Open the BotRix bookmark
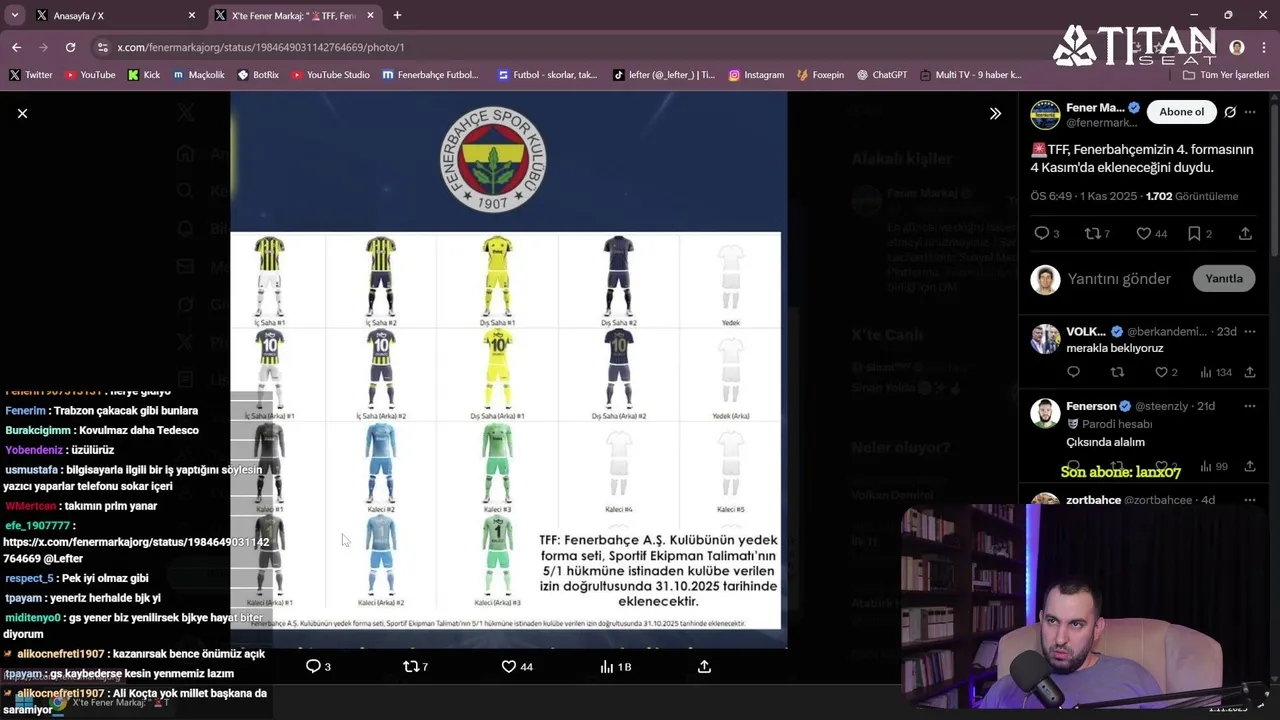This screenshot has height=720, width=1280. [258, 75]
